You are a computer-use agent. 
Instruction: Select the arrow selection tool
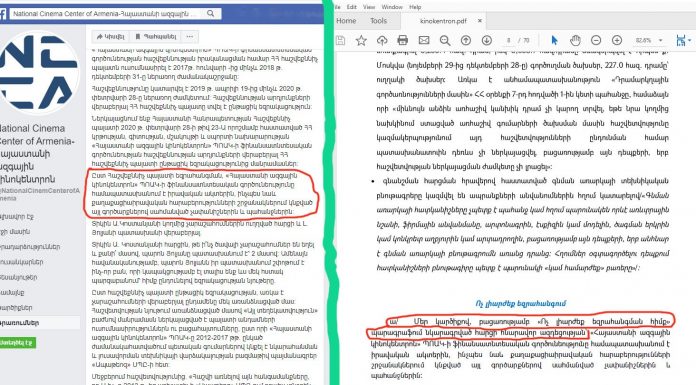click(554, 40)
